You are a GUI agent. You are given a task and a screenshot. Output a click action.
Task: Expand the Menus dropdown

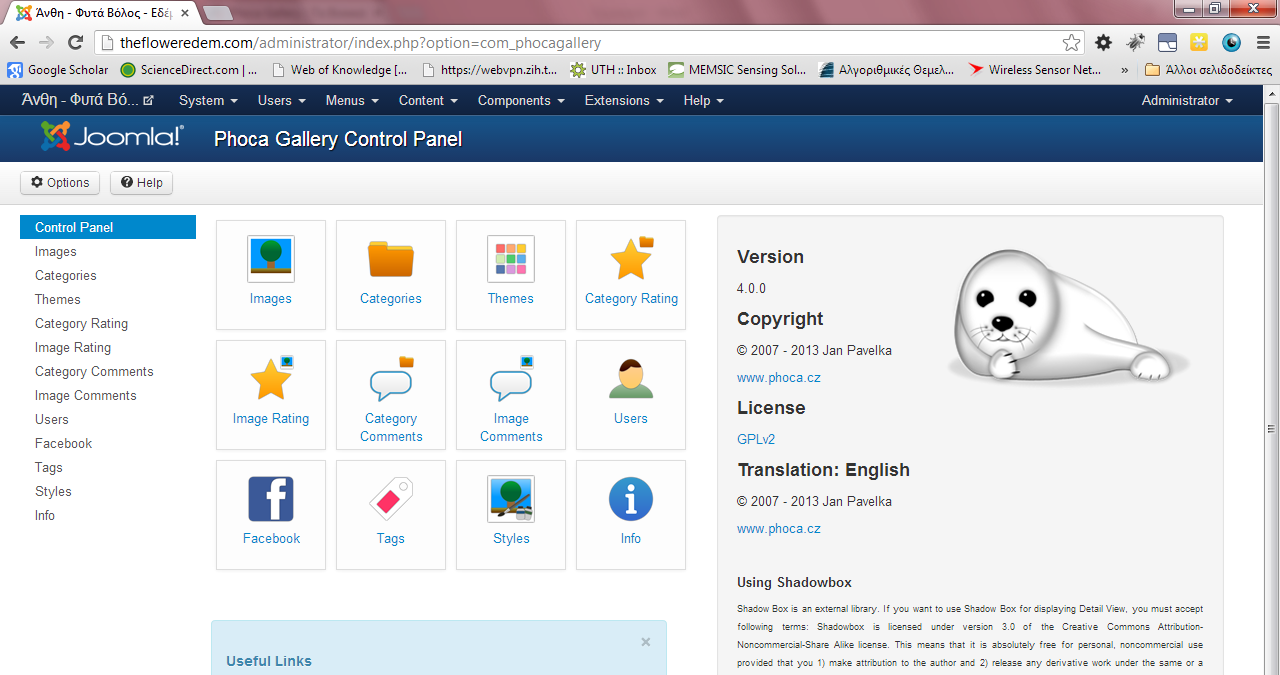pyautogui.click(x=352, y=100)
